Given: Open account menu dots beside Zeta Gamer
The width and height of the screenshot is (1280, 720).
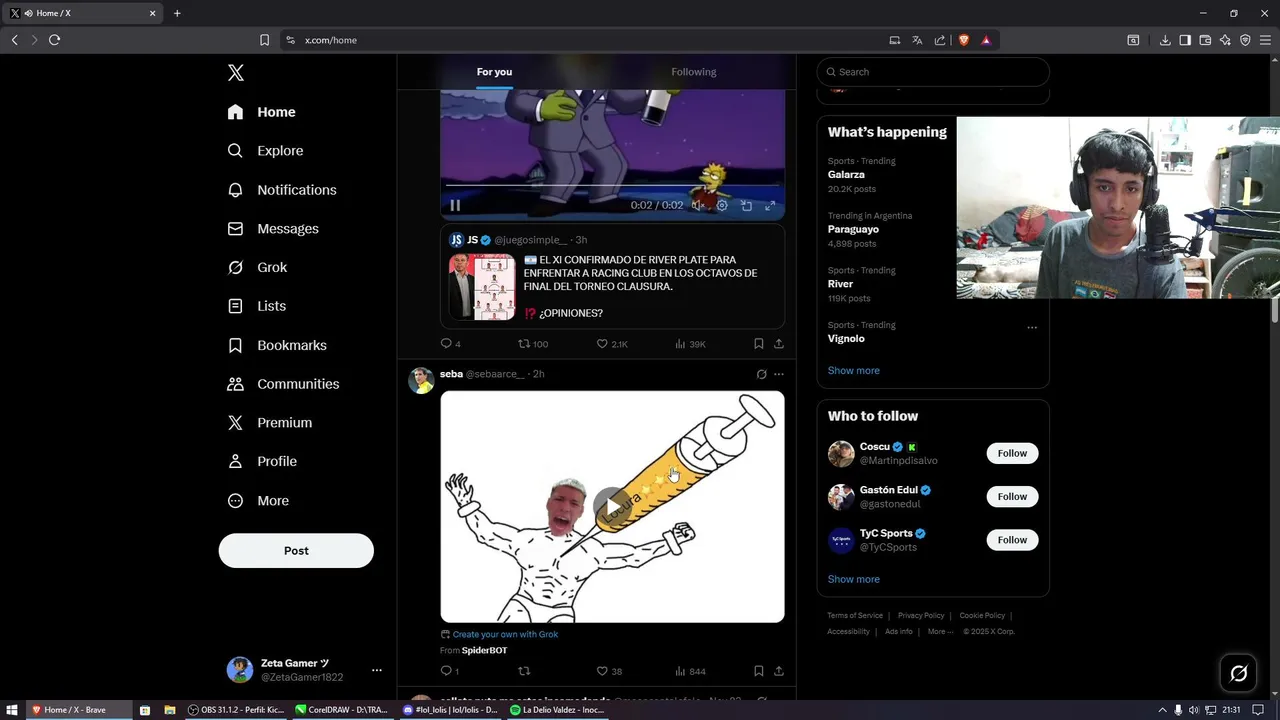Looking at the screenshot, I should [x=376, y=670].
